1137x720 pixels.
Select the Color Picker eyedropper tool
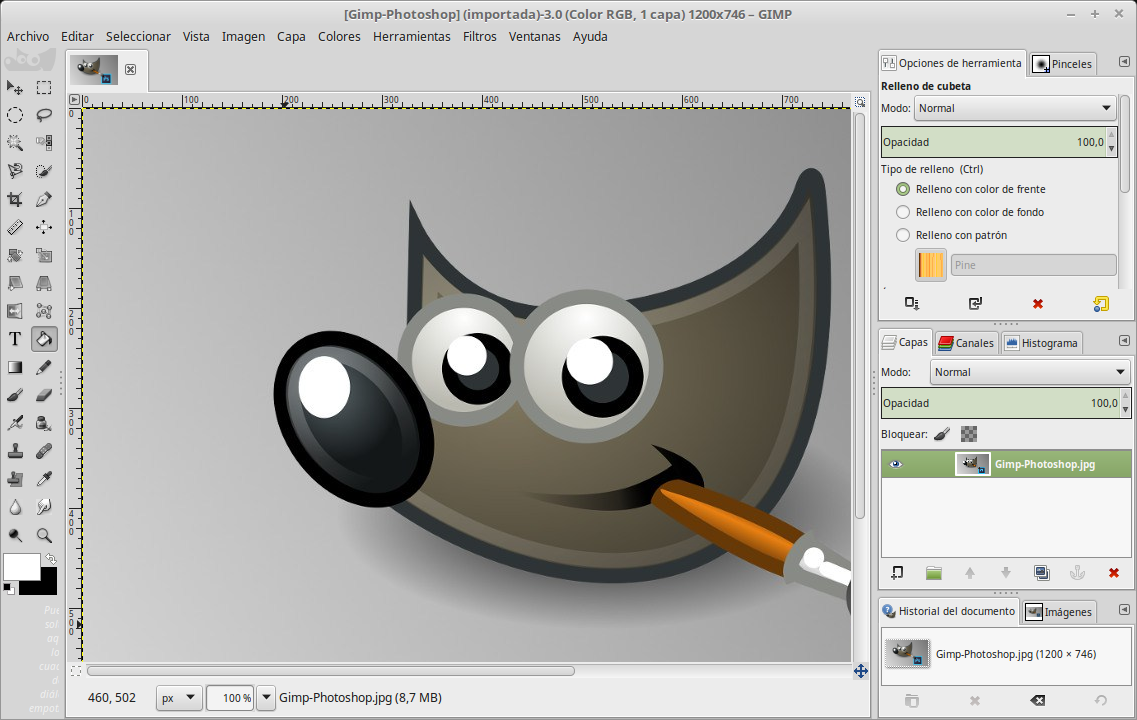(x=44, y=479)
